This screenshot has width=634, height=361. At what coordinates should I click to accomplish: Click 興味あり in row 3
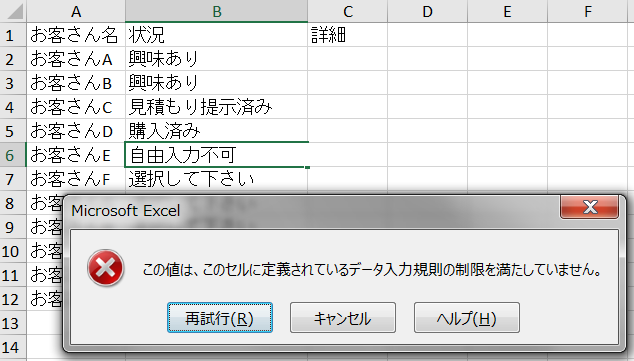pos(216,83)
